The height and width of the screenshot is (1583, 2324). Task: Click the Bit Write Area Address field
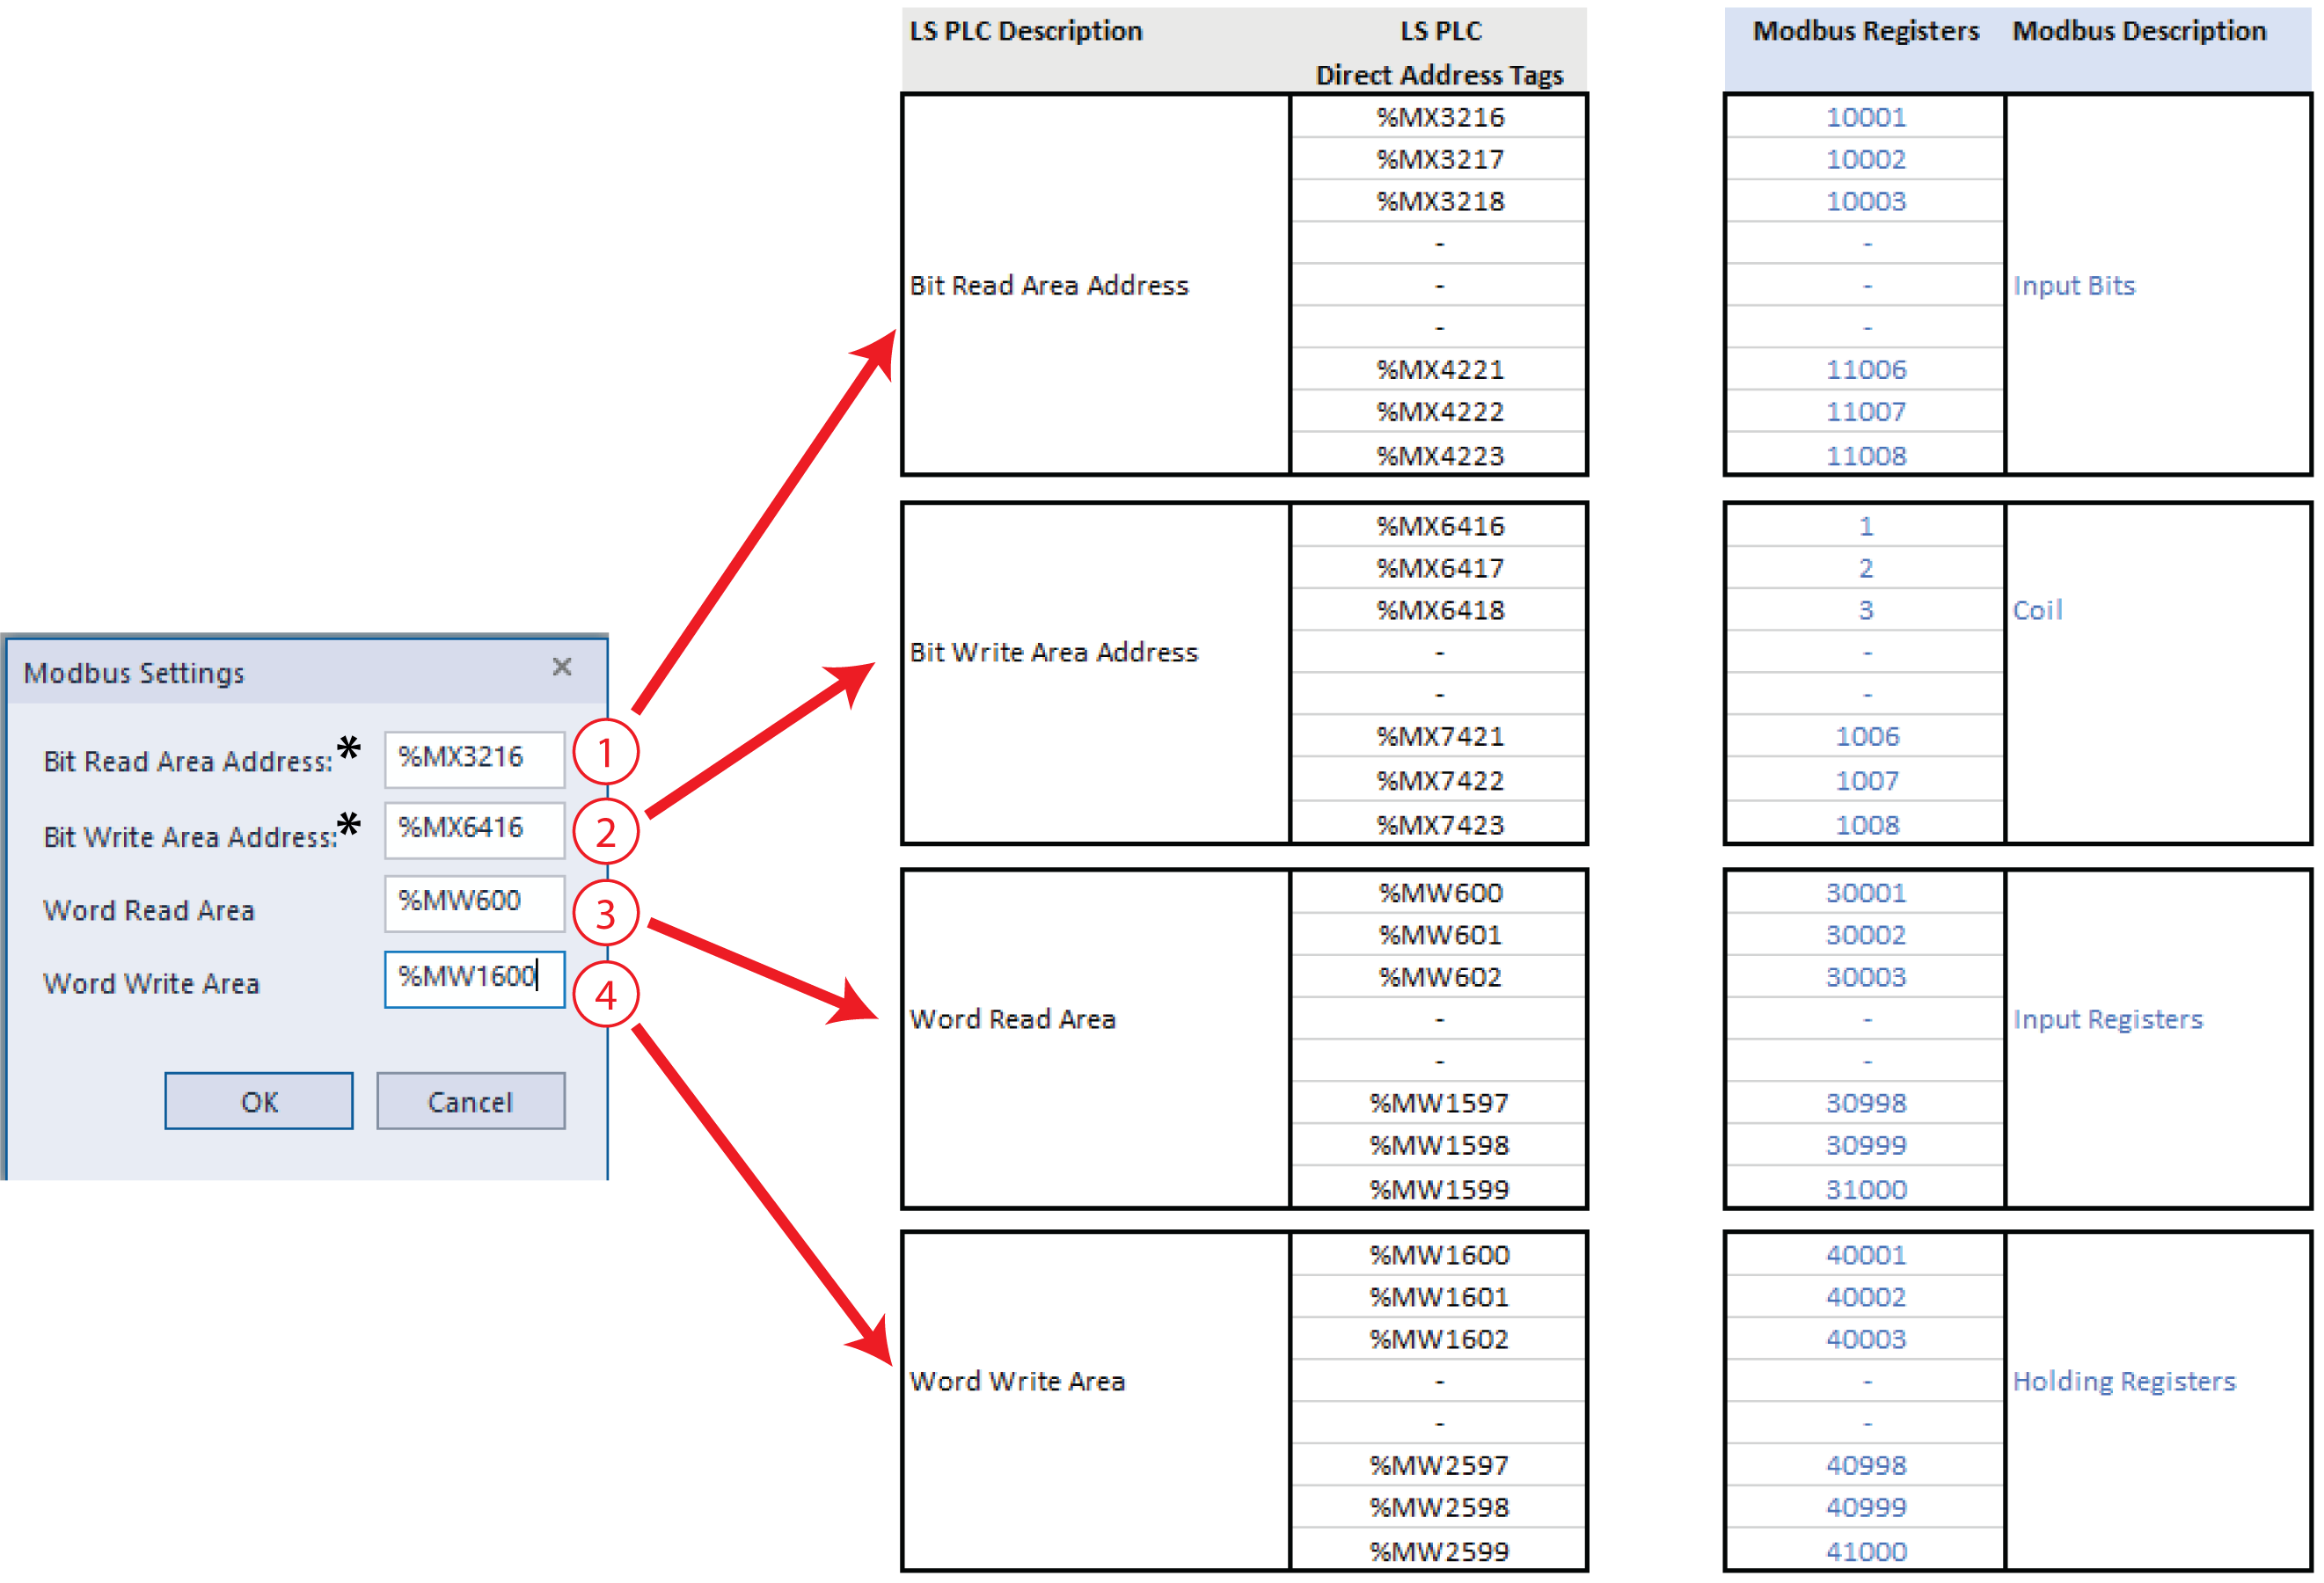coord(474,829)
